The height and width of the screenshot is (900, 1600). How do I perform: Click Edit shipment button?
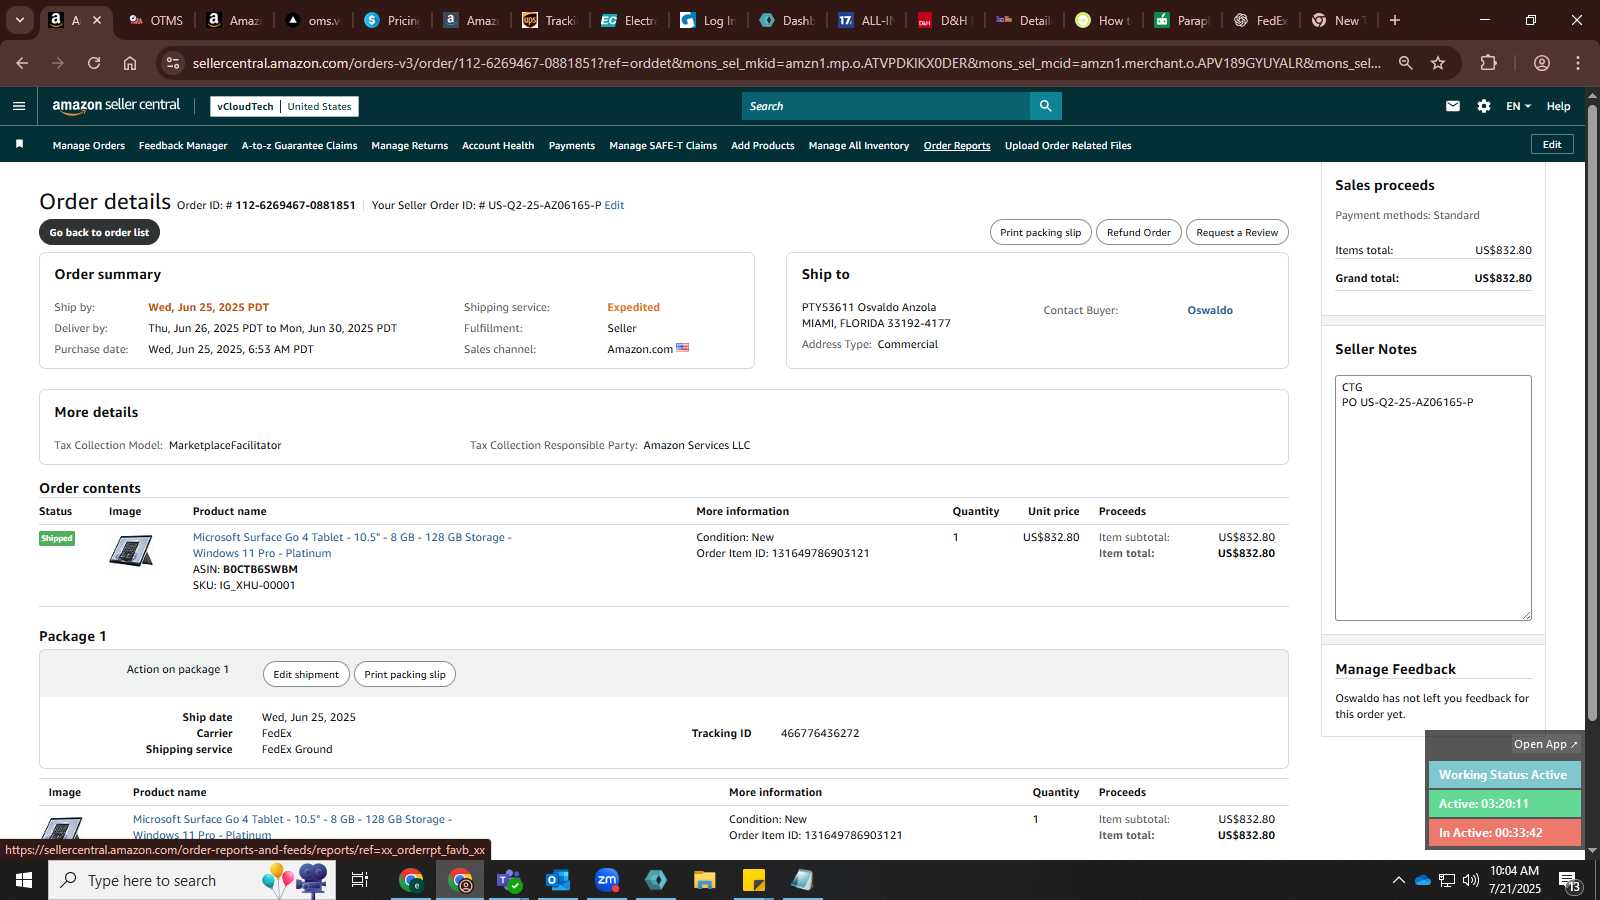pyautogui.click(x=306, y=674)
